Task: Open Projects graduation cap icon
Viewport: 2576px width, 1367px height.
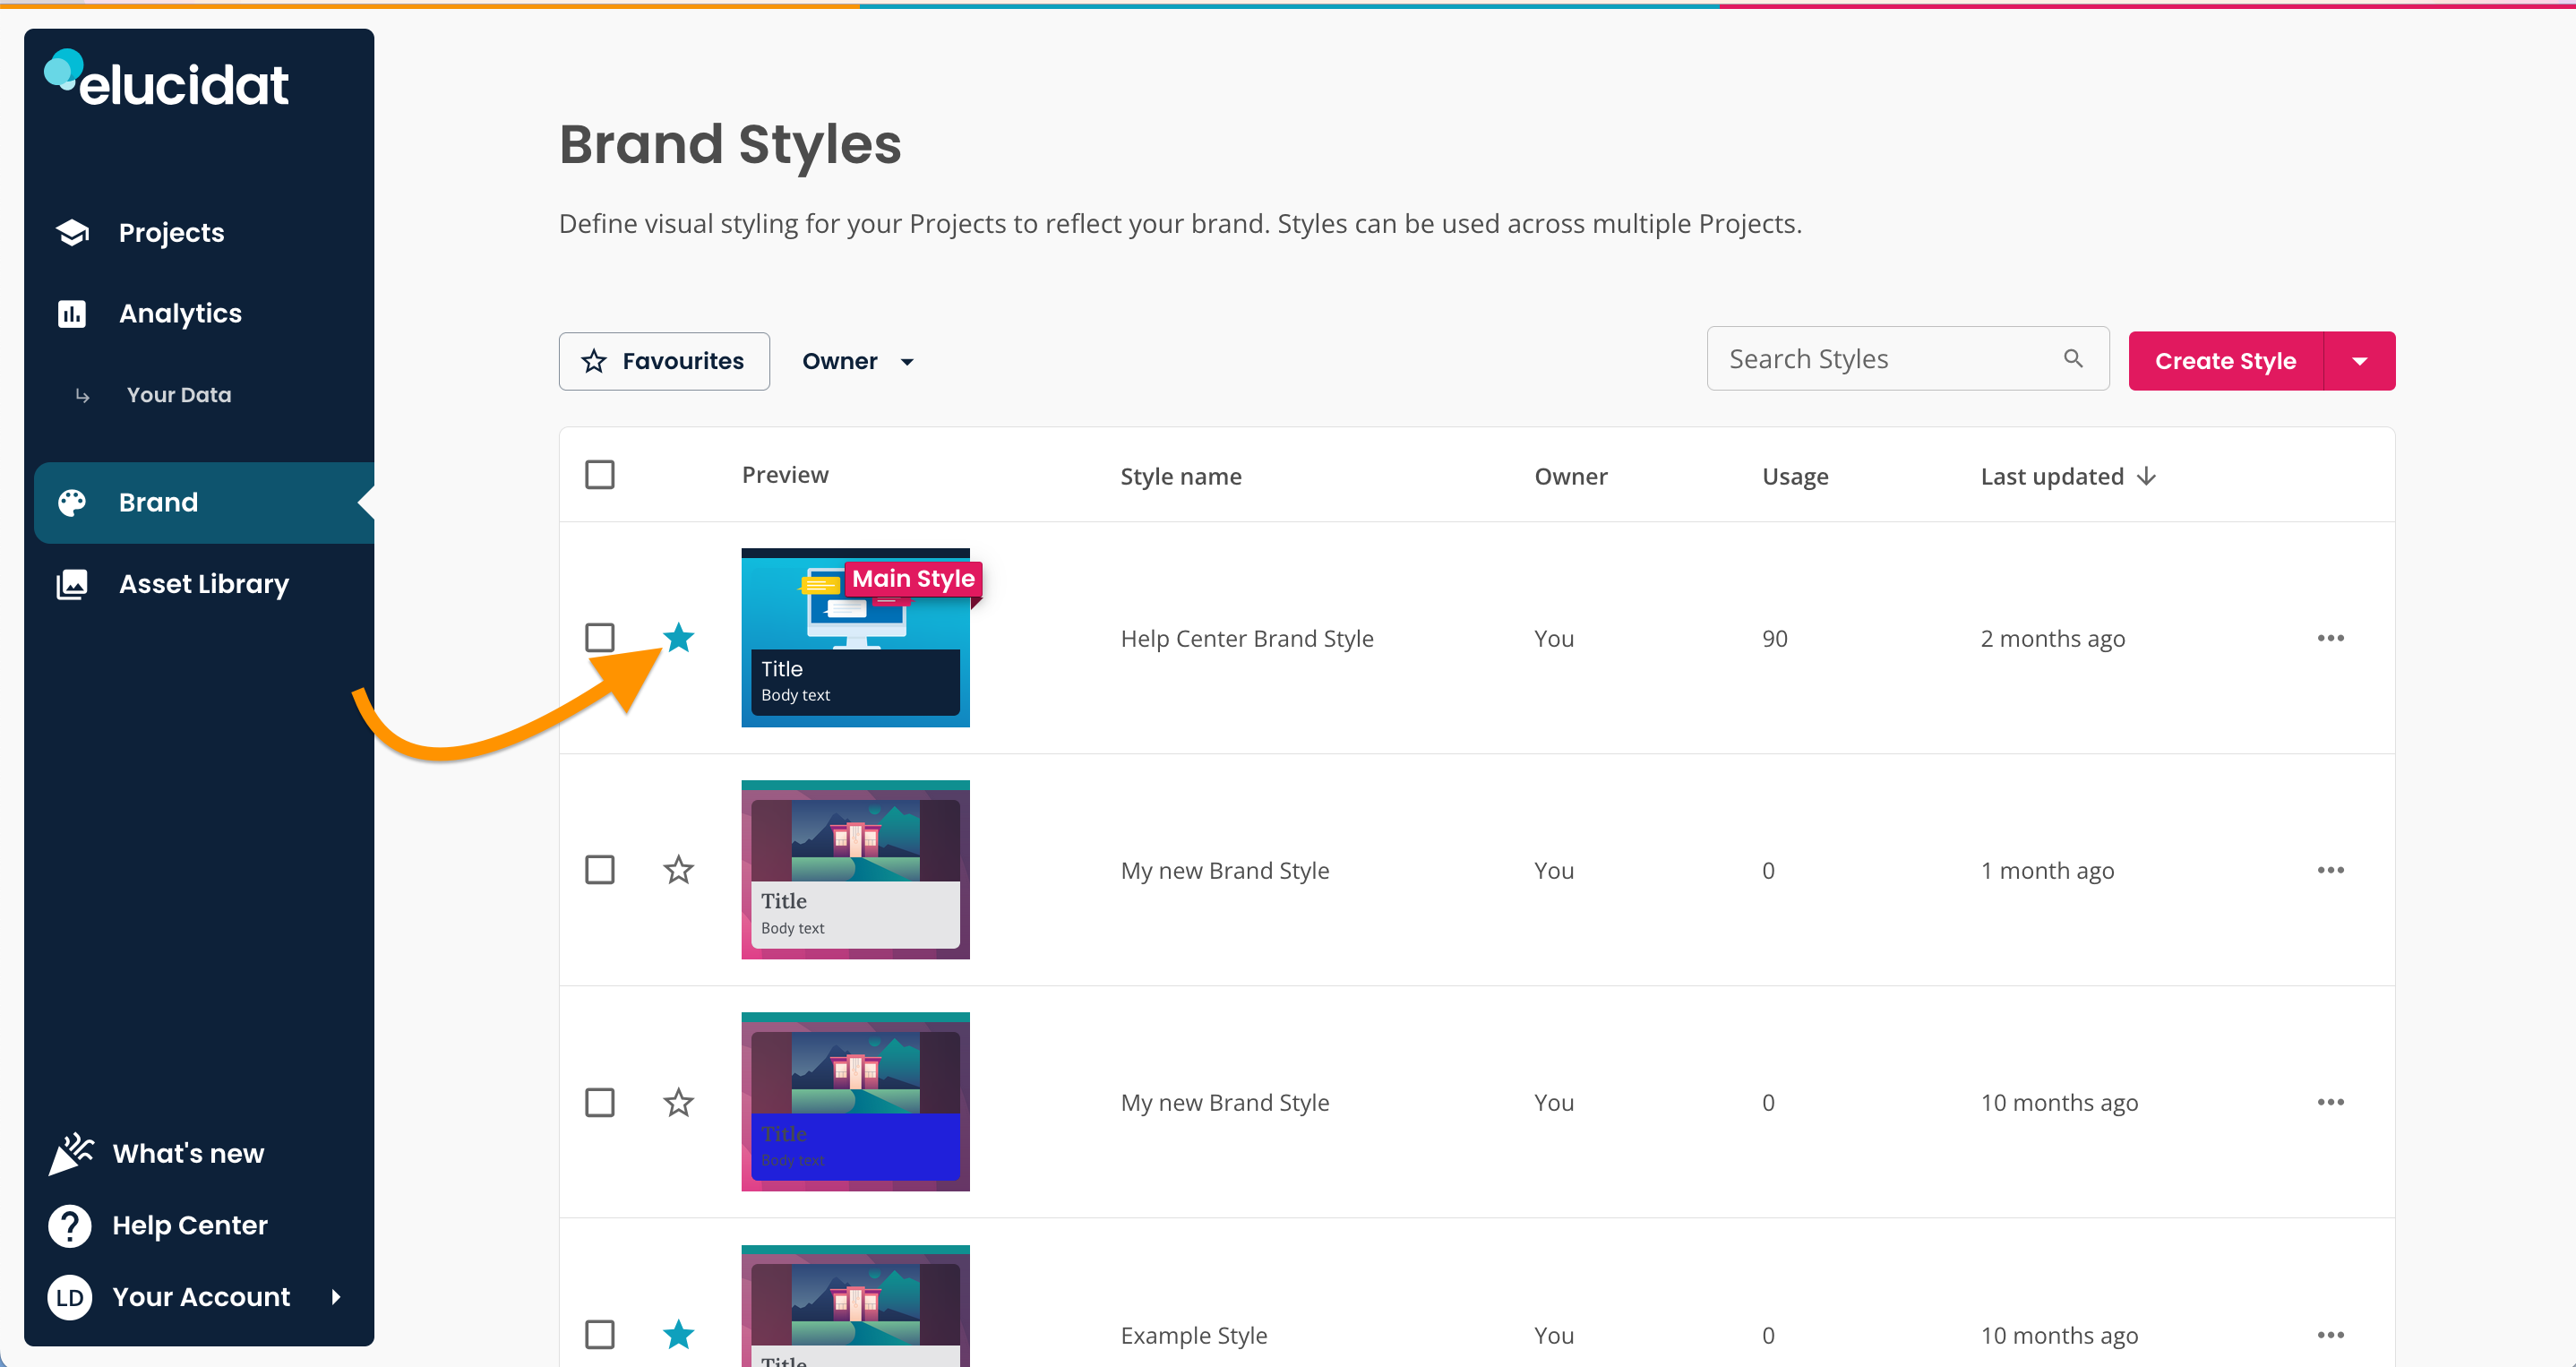Action: pyautogui.click(x=72, y=232)
